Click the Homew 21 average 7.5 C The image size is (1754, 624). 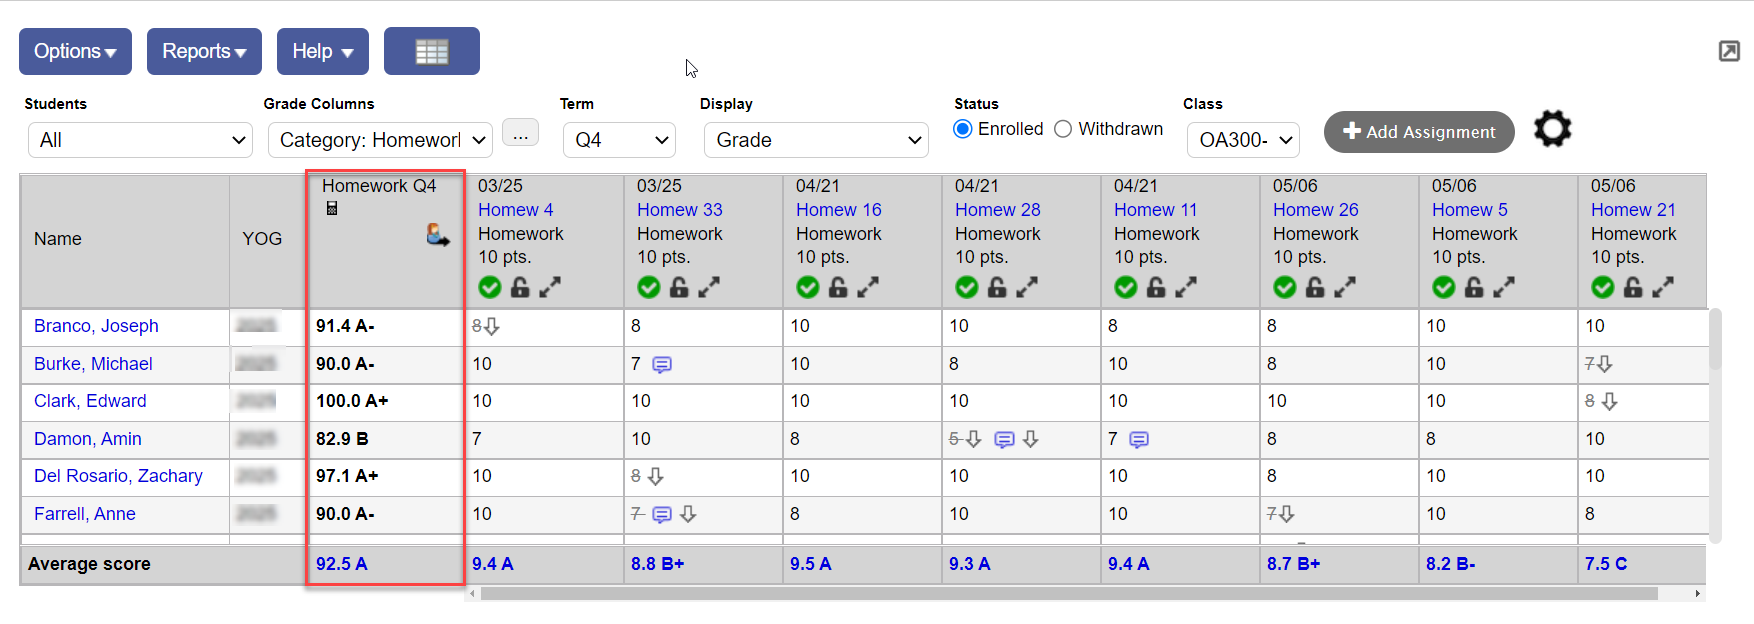pyautogui.click(x=1606, y=564)
